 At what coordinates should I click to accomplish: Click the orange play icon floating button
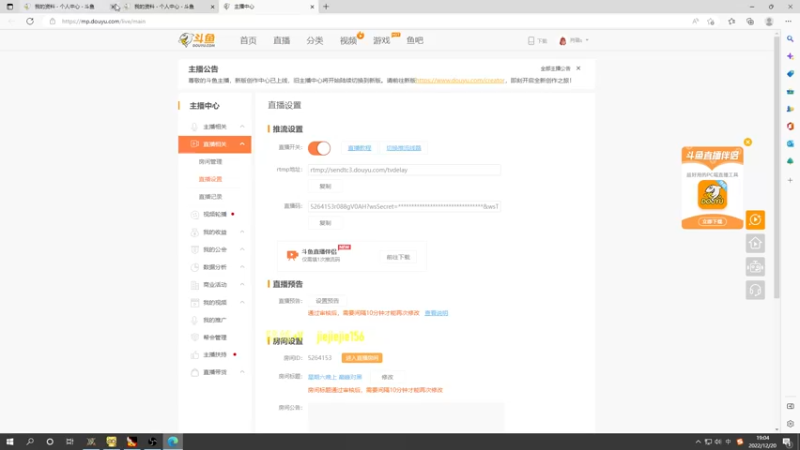[x=755, y=220]
